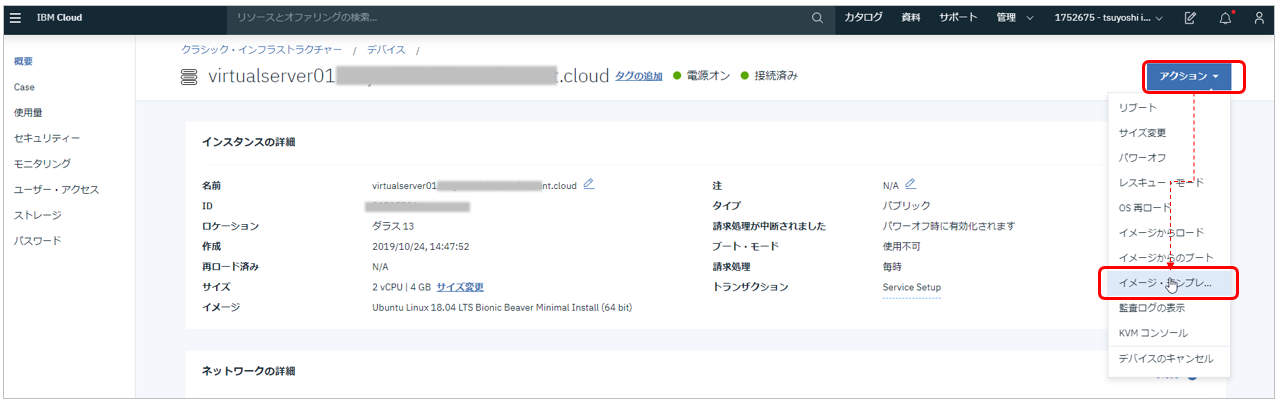Click the IBM Cloud logo text
This screenshot has height=401, width=1279.
(x=59, y=18)
